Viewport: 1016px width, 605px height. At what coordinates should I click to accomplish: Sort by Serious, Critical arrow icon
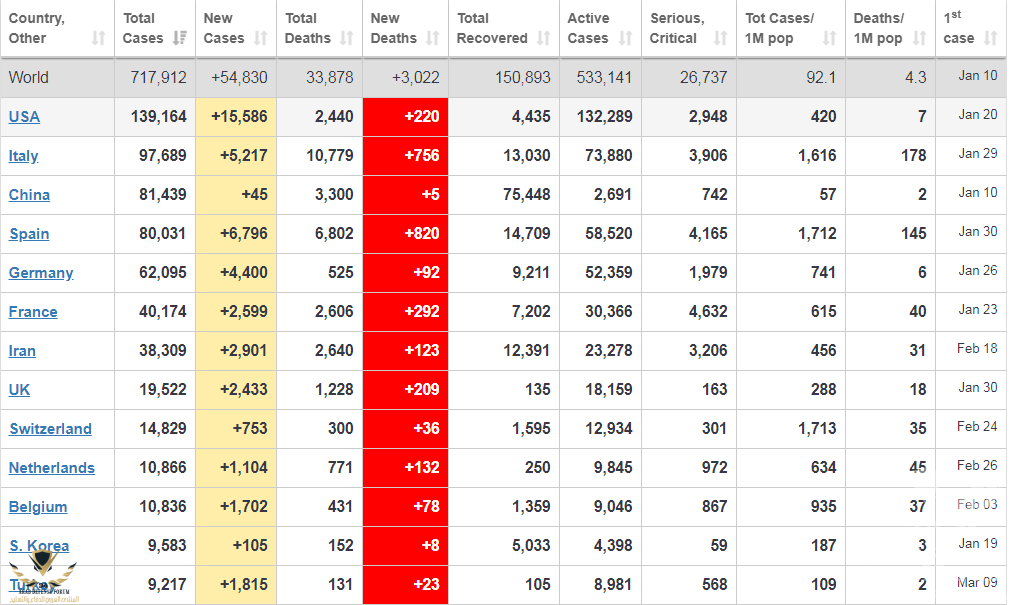click(x=721, y=38)
